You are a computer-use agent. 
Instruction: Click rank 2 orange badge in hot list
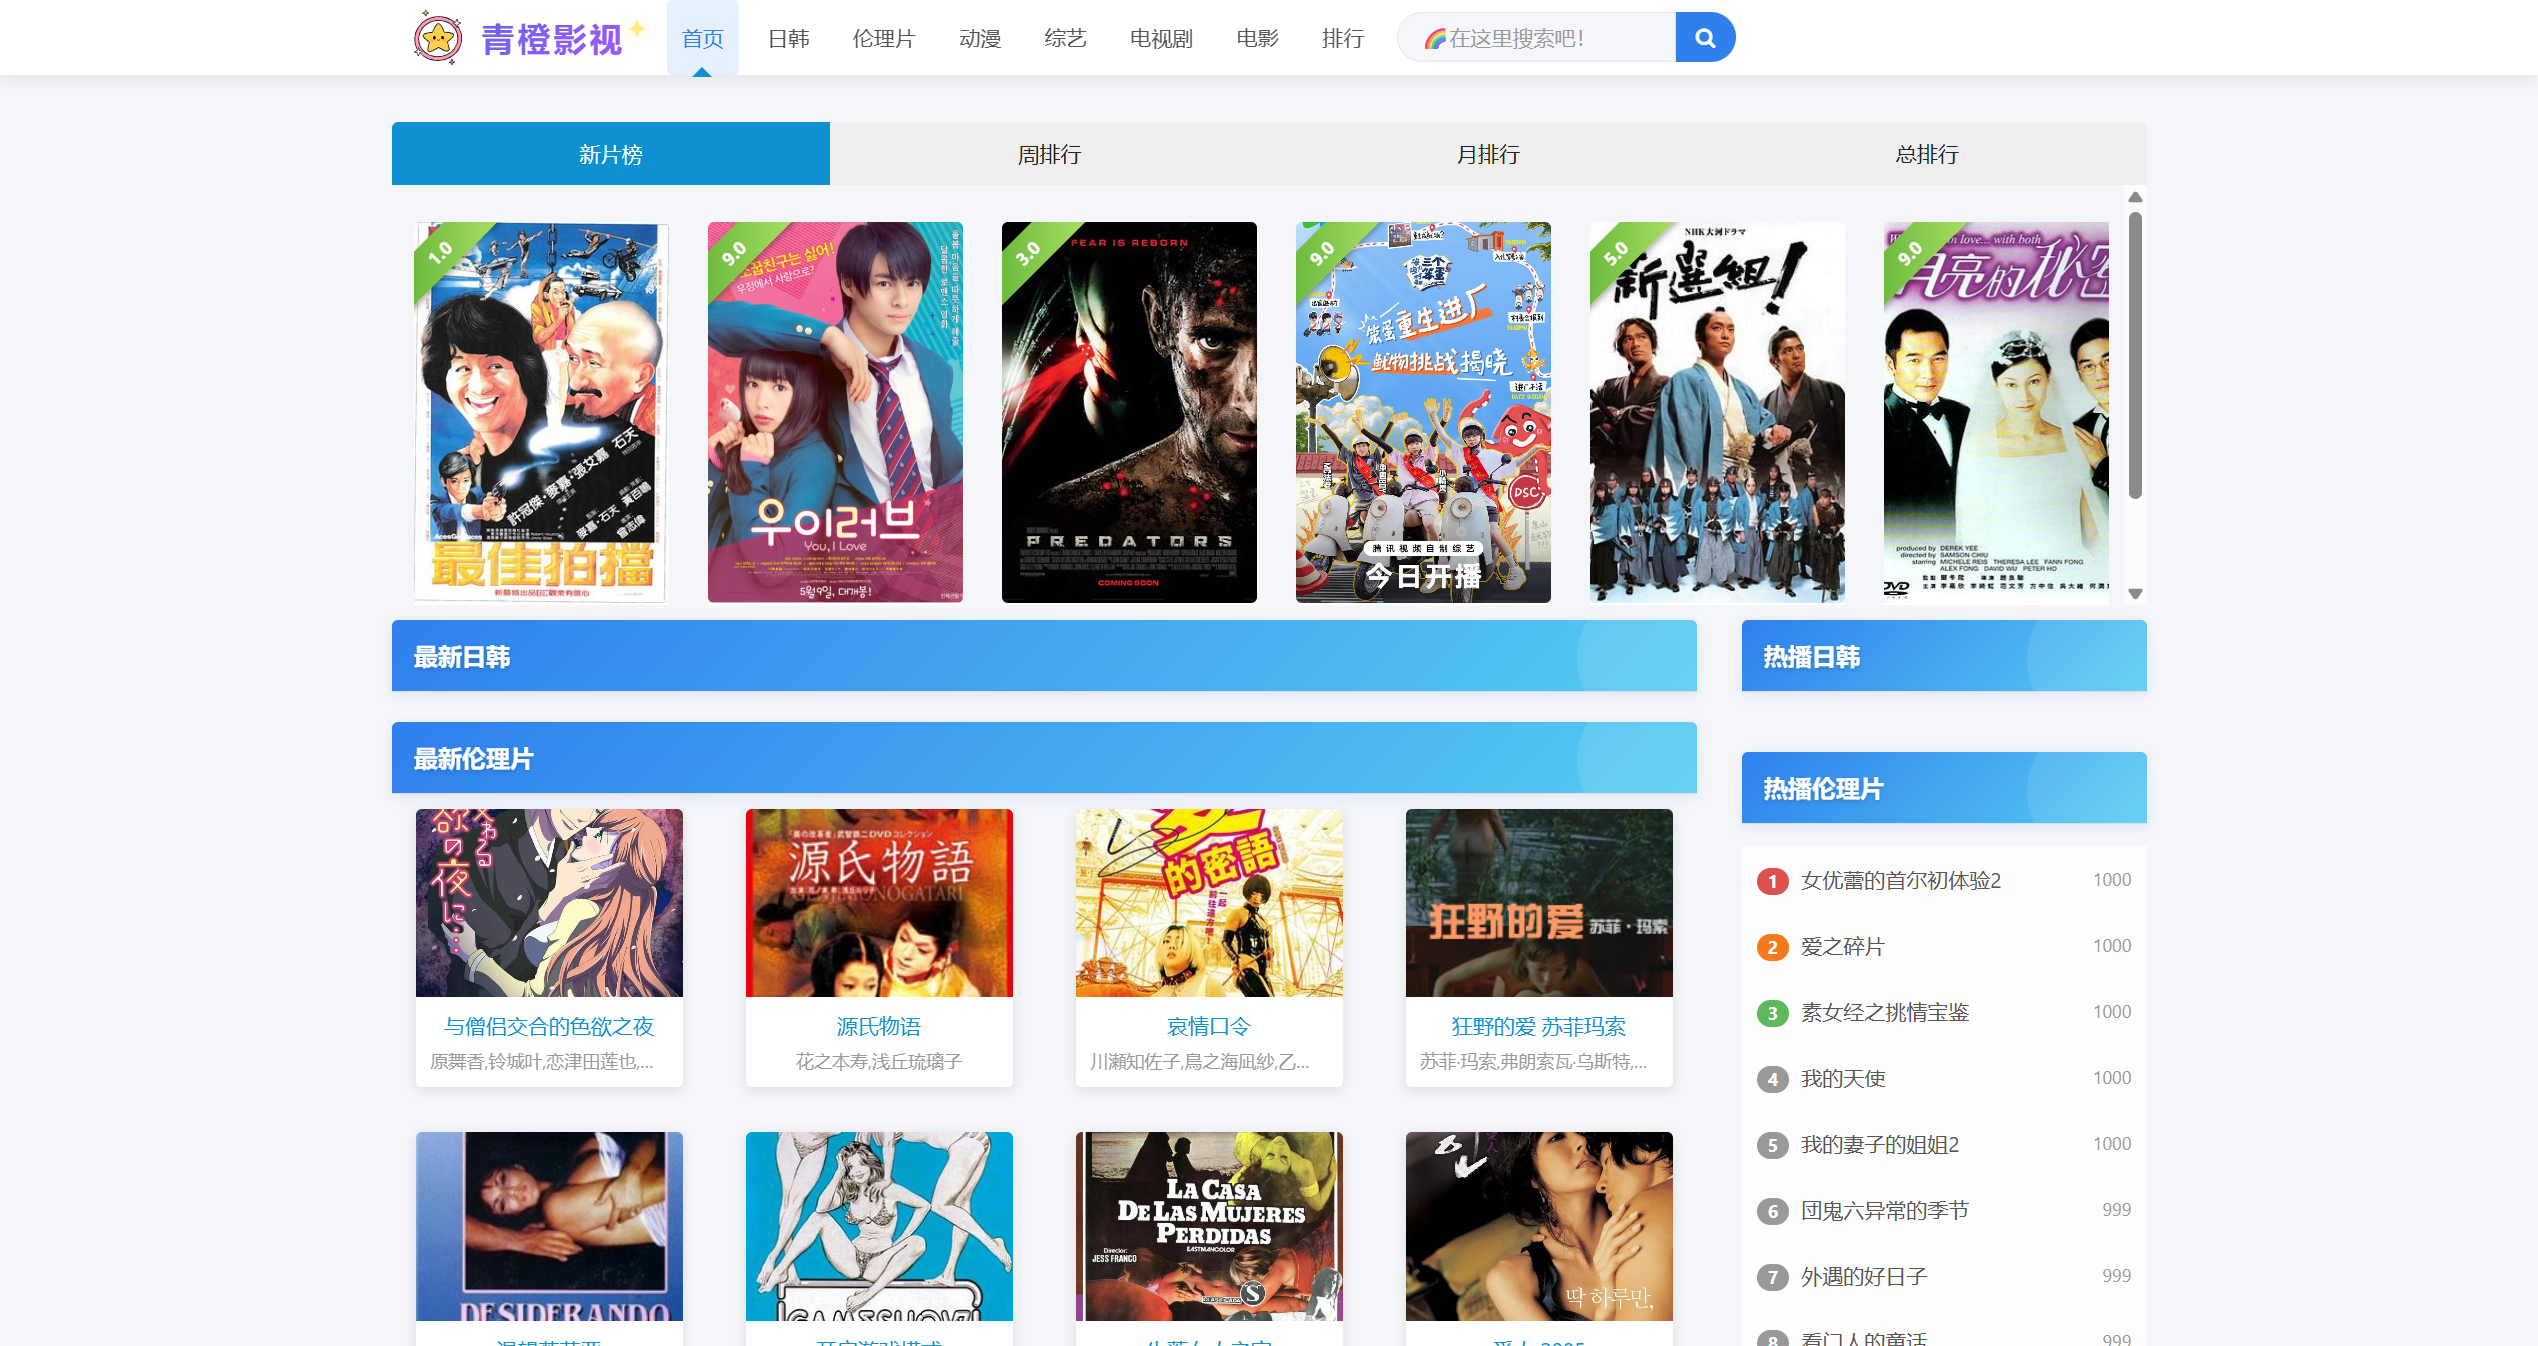pyautogui.click(x=1772, y=947)
